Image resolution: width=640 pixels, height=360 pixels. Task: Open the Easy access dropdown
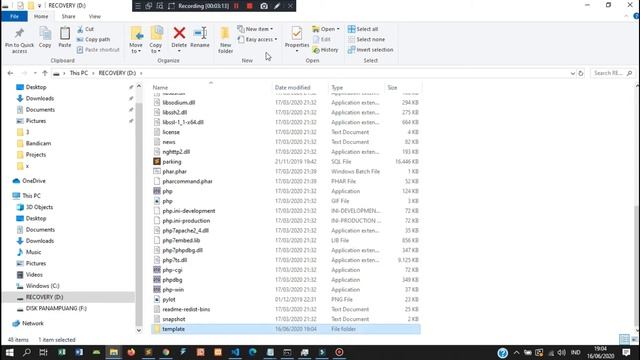[258, 40]
